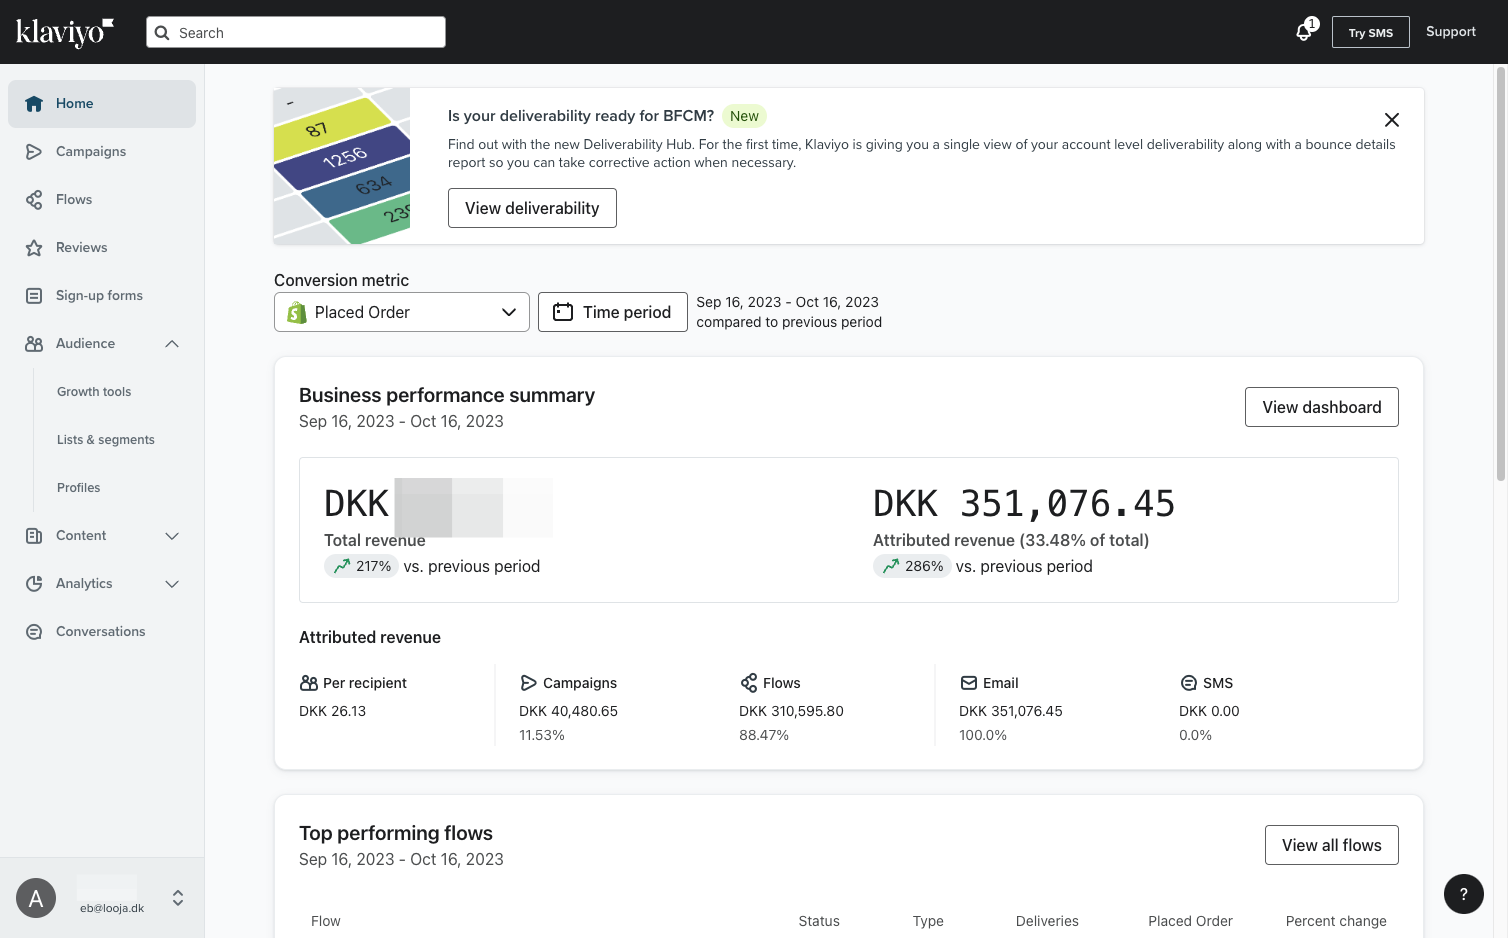Click the Analytics pie chart icon

(x=34, y=584)
